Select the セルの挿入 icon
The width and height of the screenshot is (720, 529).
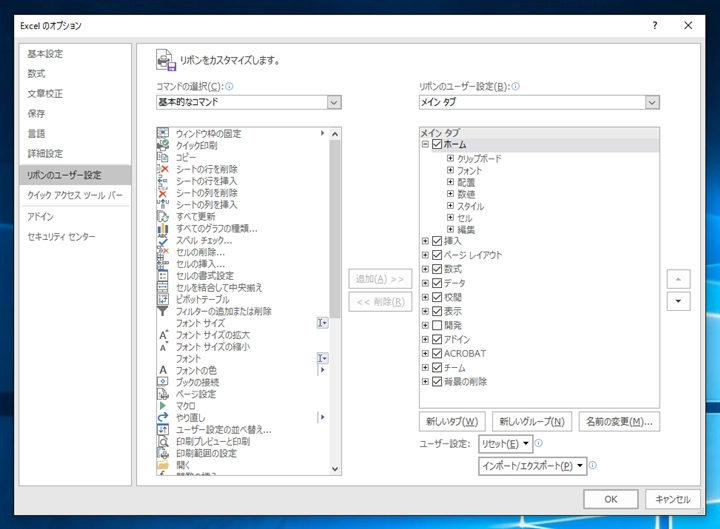click(x=163, y=264)
